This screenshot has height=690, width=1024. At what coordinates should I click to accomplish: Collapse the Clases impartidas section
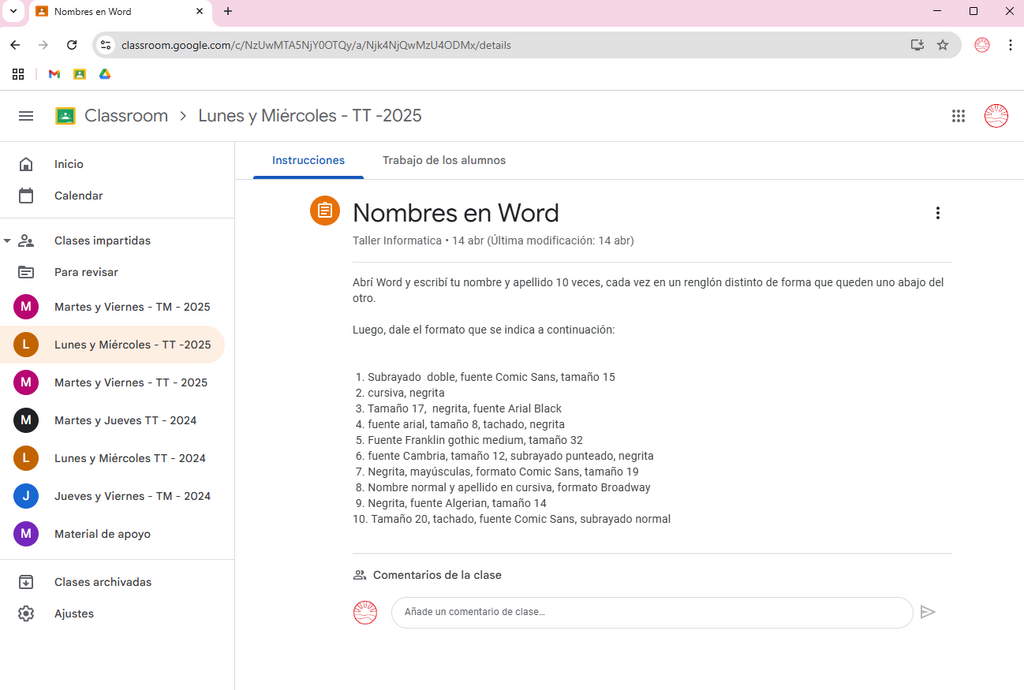coord(7,241)
